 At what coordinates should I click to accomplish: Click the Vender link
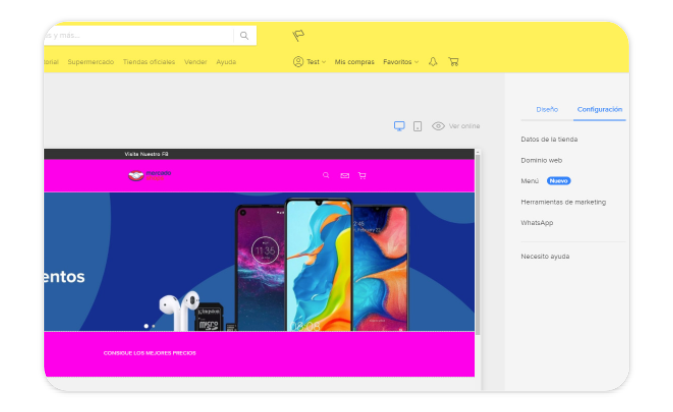tap(195, 62)
